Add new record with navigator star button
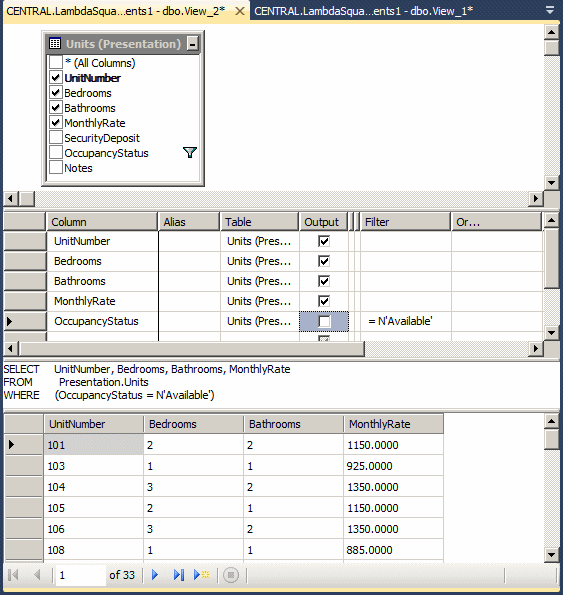Viewport: 563px width, 595px height. 201,575
